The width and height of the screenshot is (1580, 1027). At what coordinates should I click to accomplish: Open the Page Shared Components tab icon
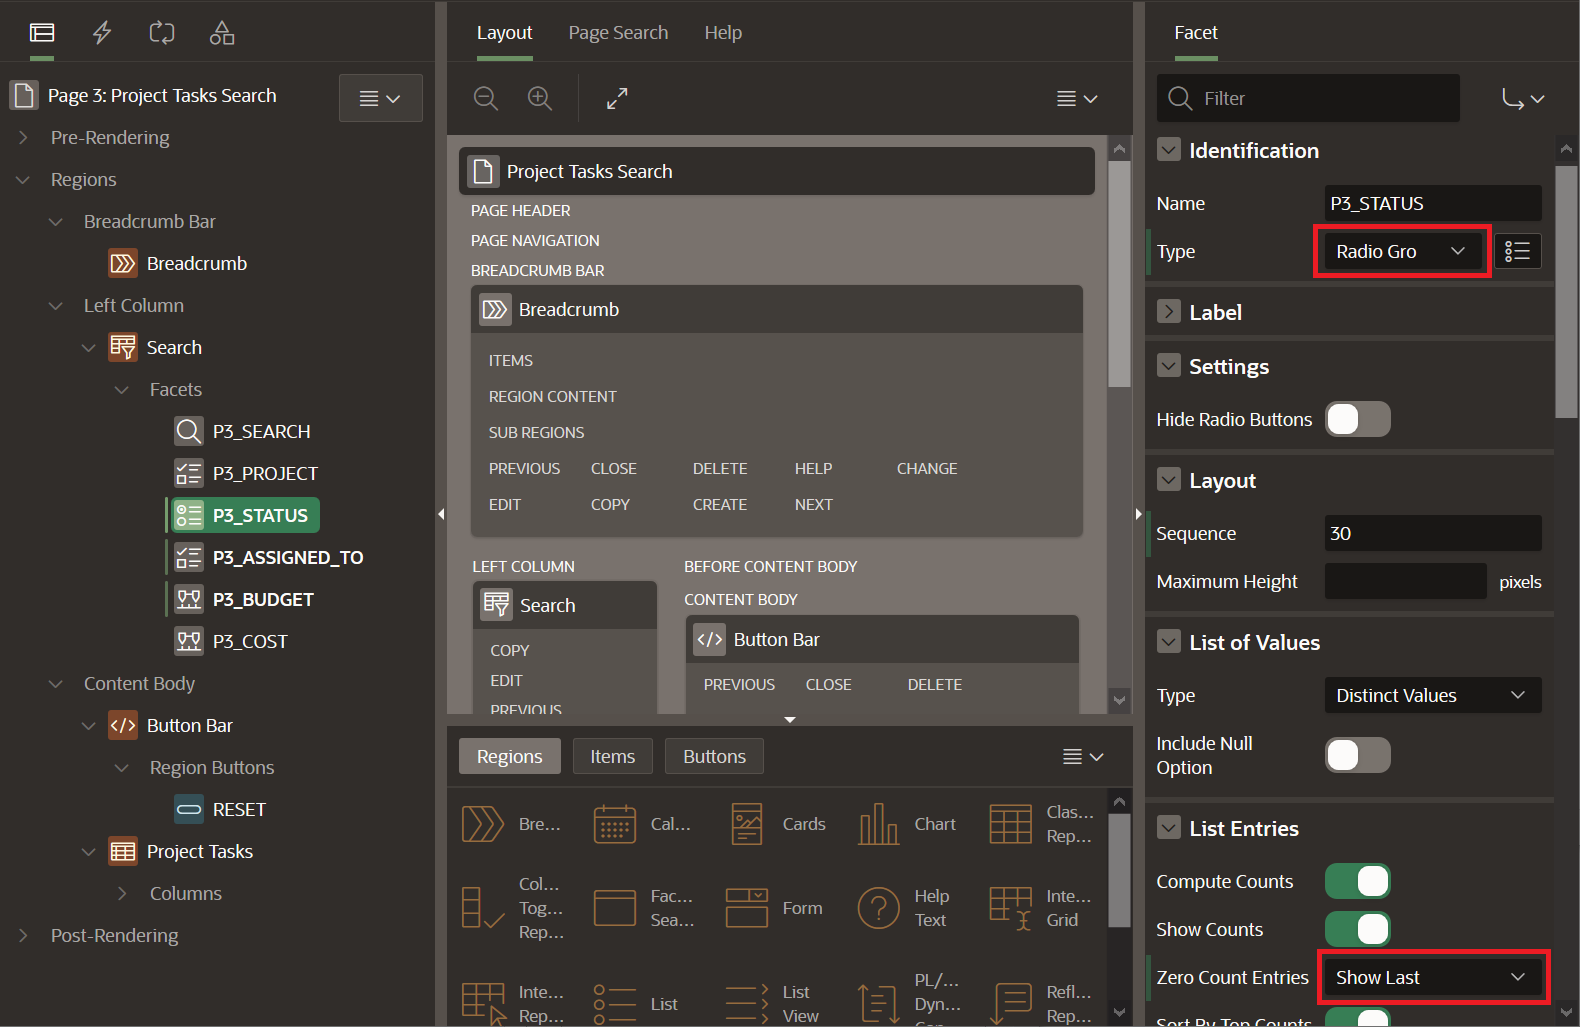point(222,33)
